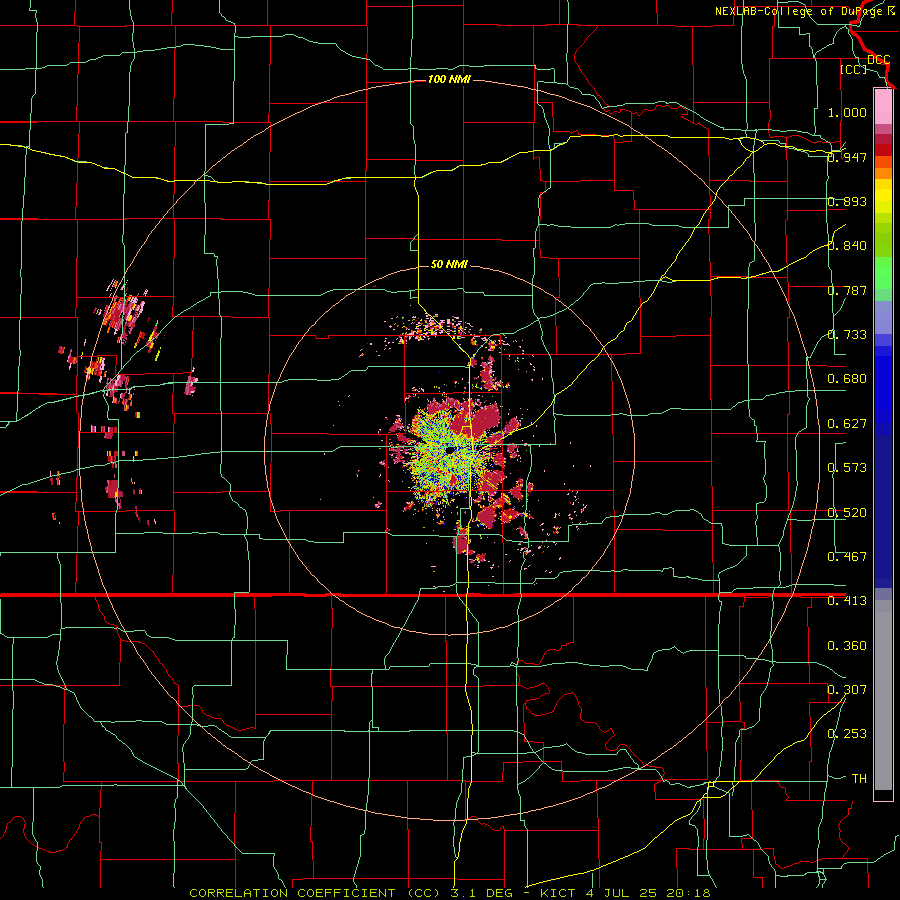Click the 0.680 color scale value
Viewport: 900px width, 900px height.
click(847, 379)
